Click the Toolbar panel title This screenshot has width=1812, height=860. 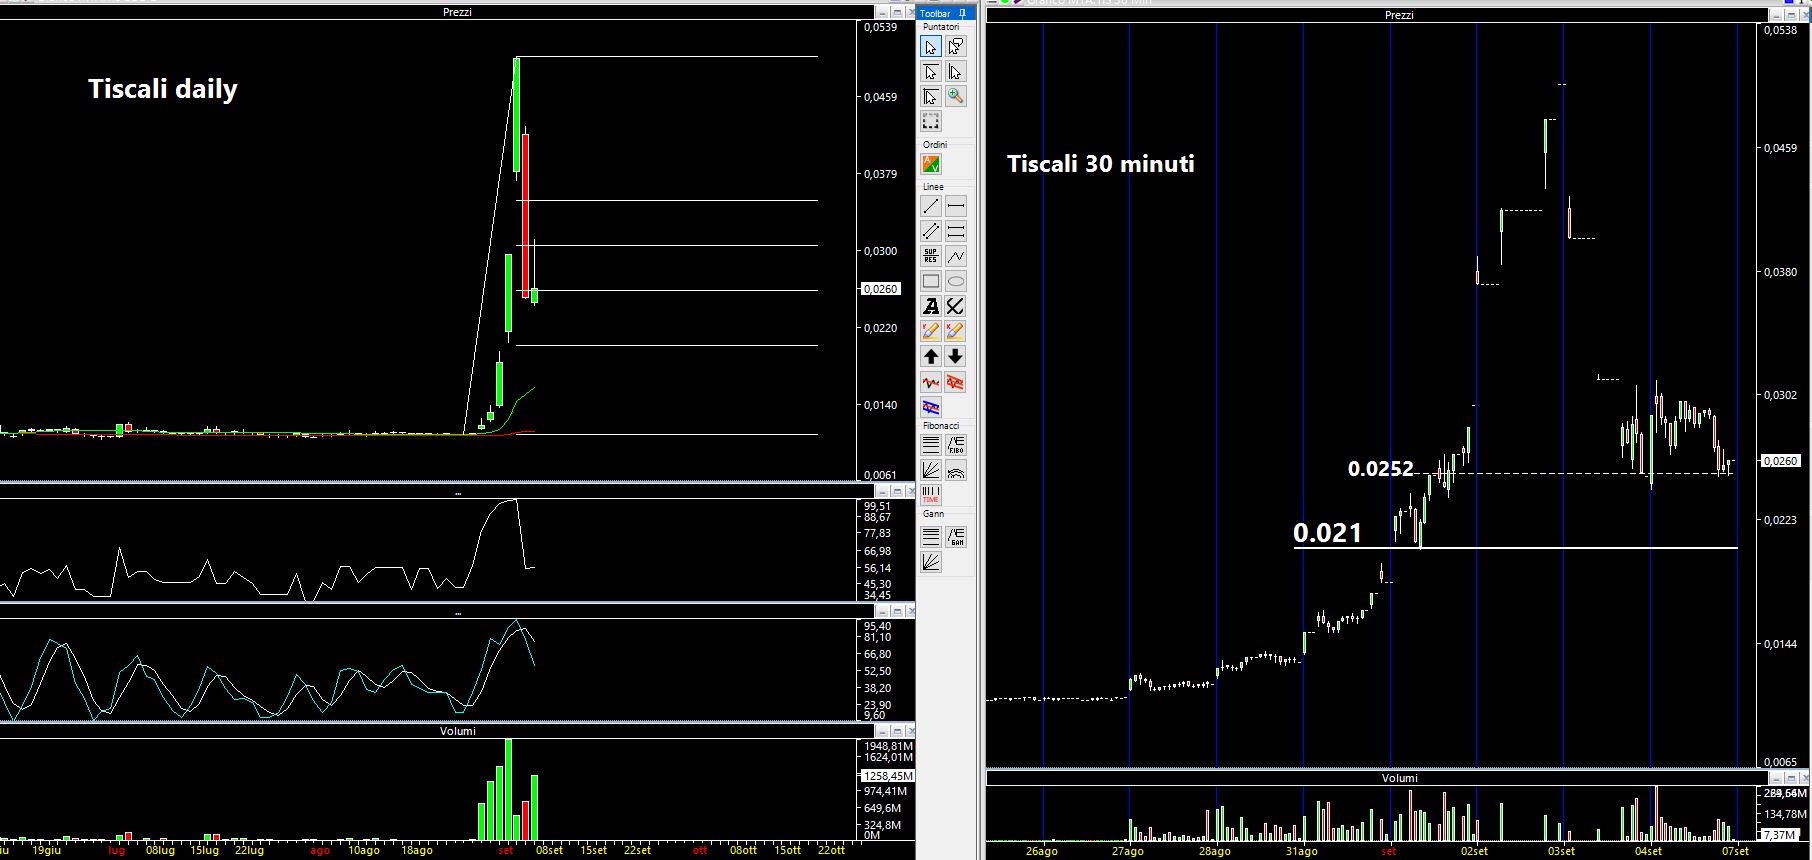936,13
